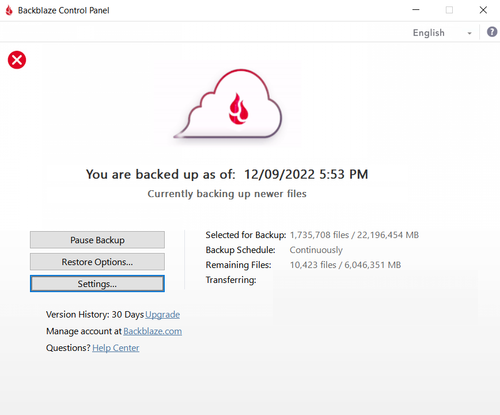Close the Backblaze Control Panel window
This screenshot has width=500, height=415.
[483, 10]
